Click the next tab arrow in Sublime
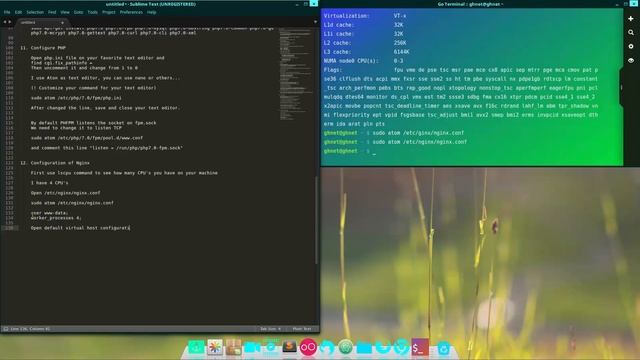 tap(10, 22)
